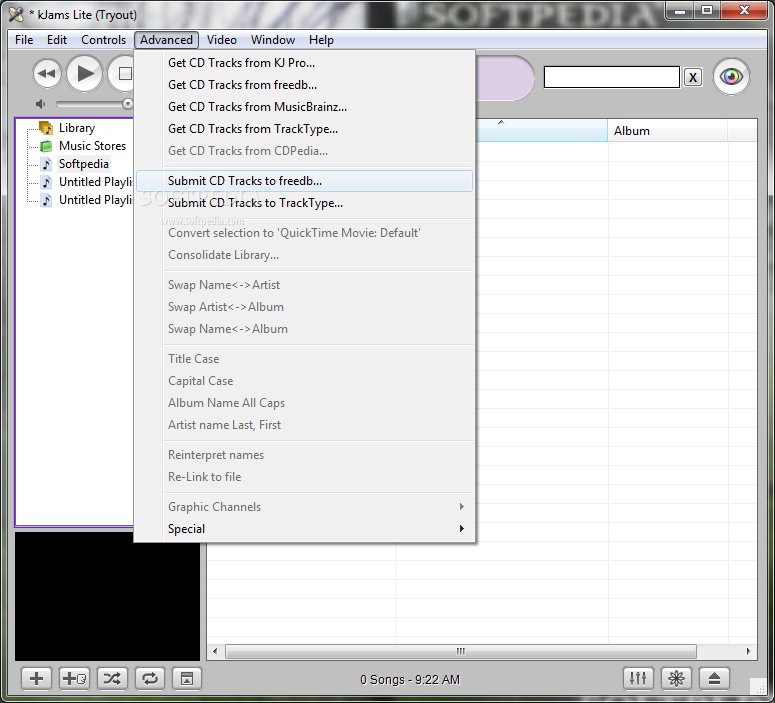Choose Get CD Tracks from CDPedia
The height and width of the screenshot is (703, 775).
[304, 151]
